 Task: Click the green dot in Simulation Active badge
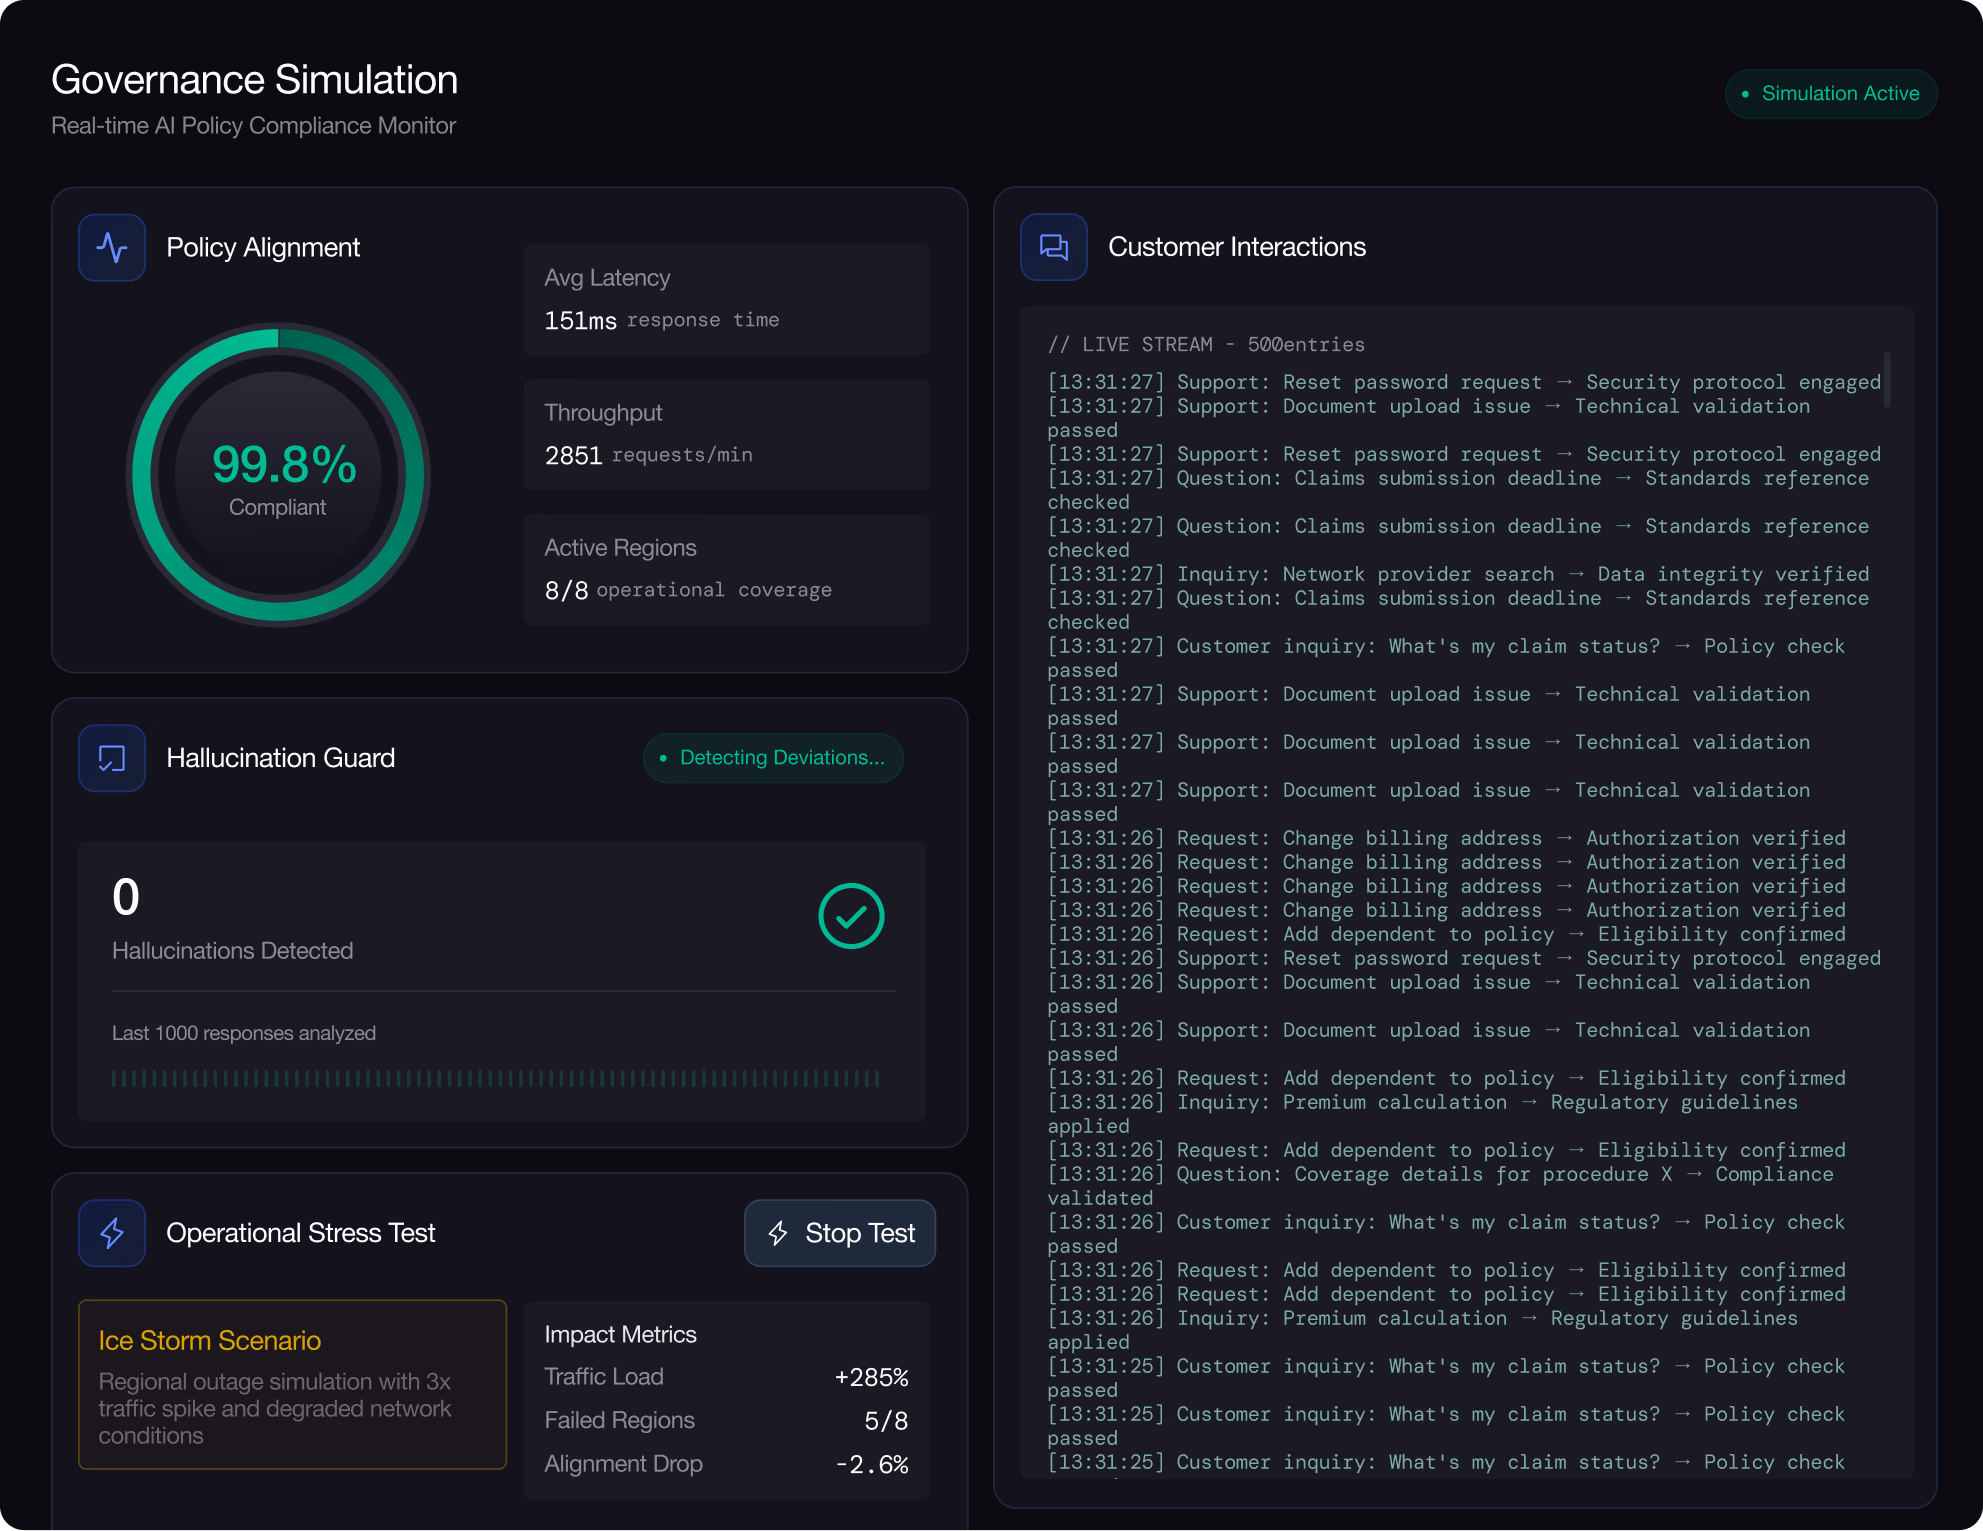click(x=1745, y=94)
